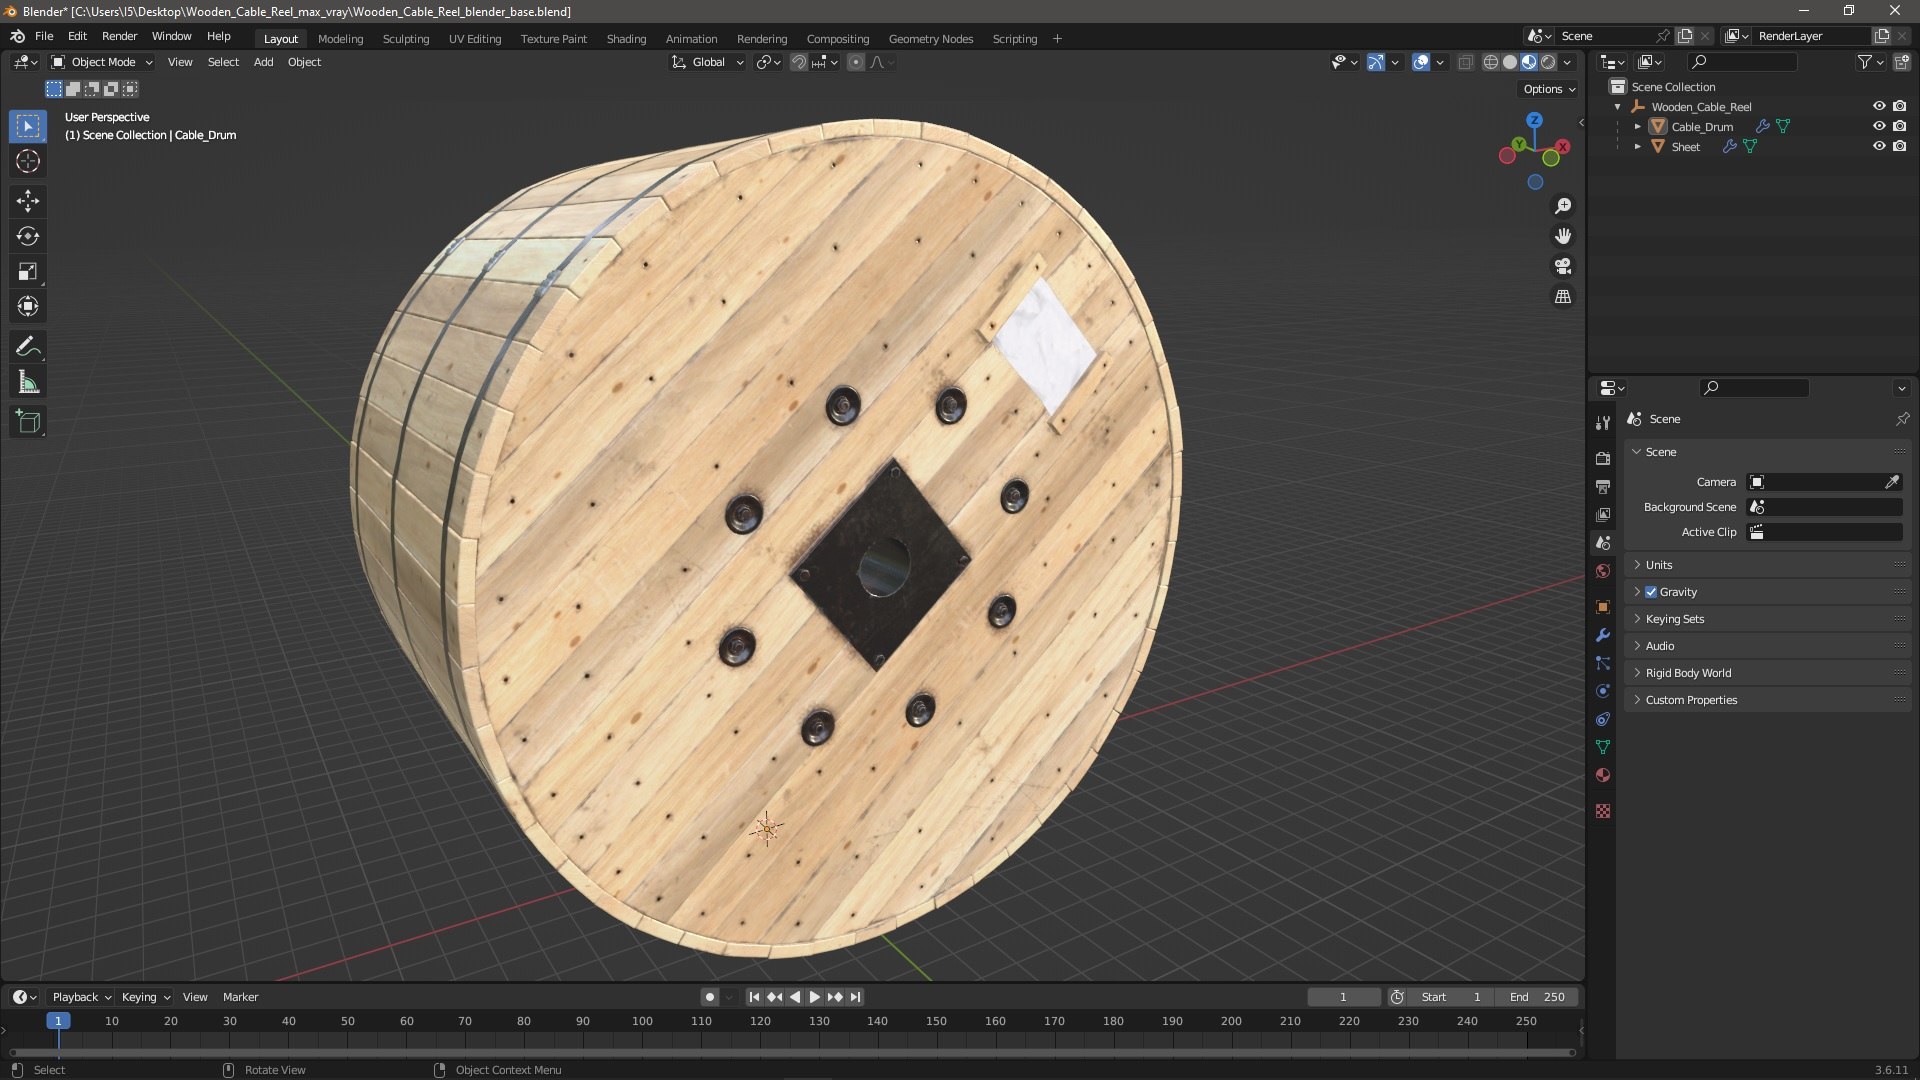This screenshot has width=1920, height=1080.
Task: Click the camera eyedropper icon
Action: pyautogui.click(x=1892, y=482)
